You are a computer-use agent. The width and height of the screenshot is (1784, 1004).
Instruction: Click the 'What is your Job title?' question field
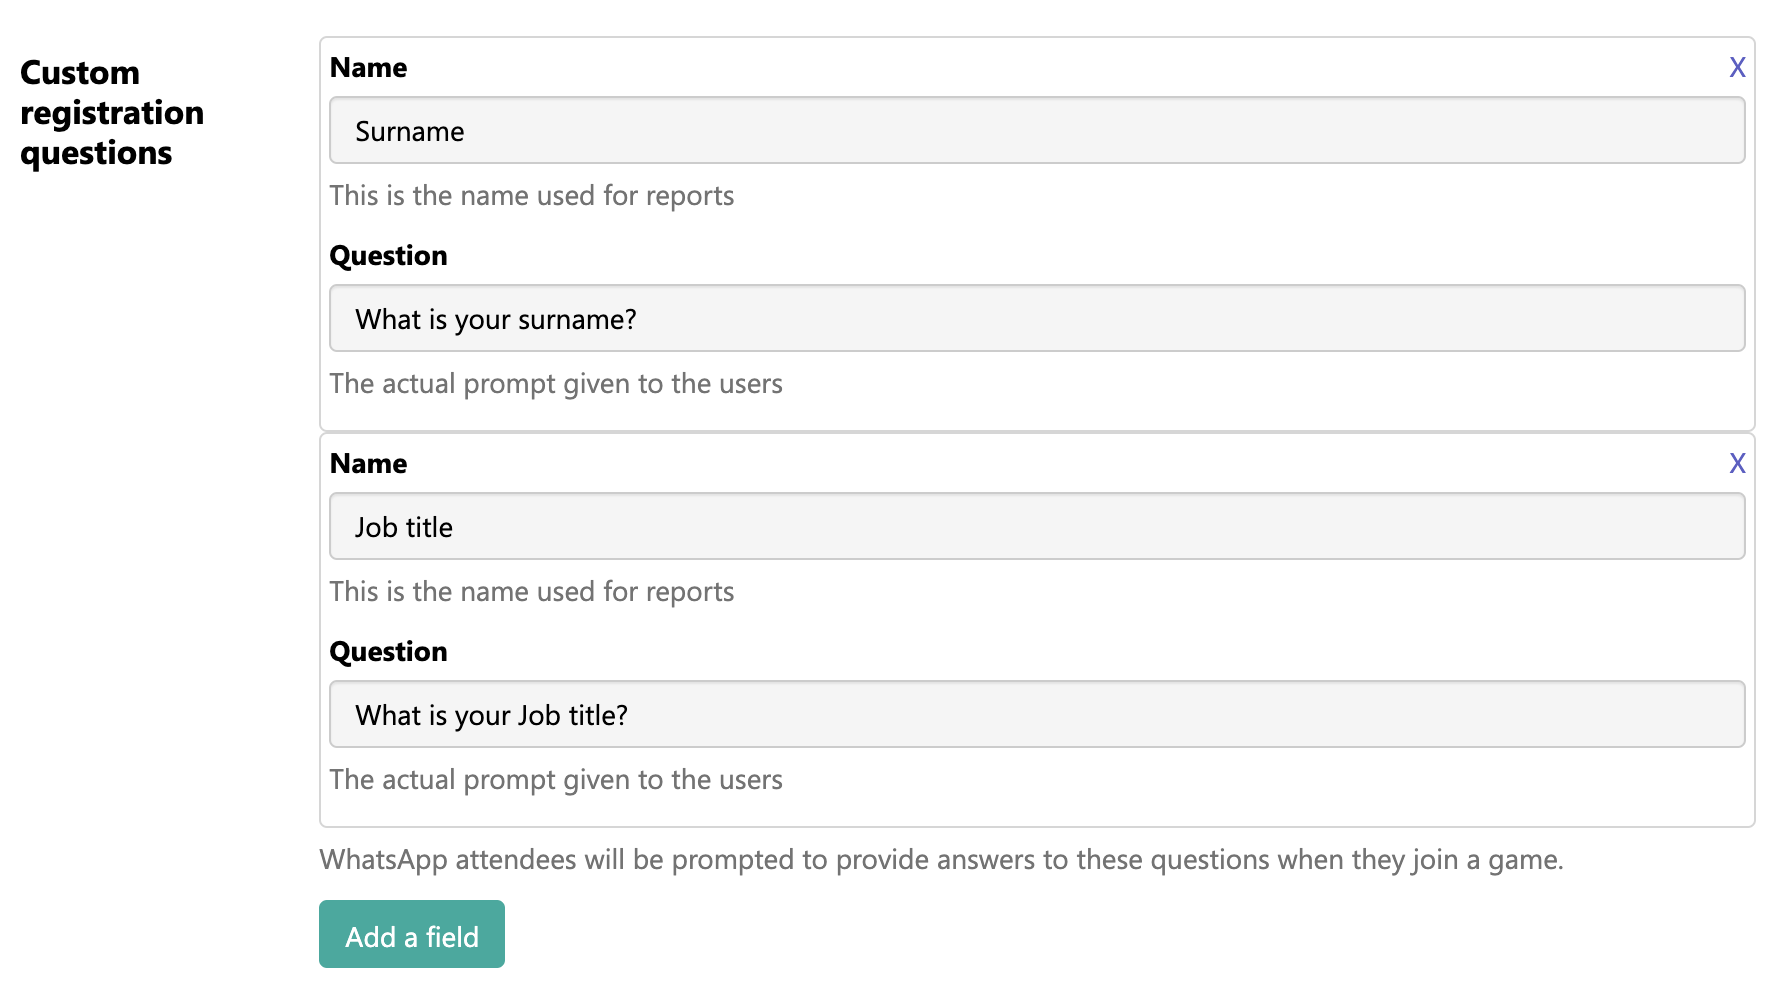click(1037, 714)
